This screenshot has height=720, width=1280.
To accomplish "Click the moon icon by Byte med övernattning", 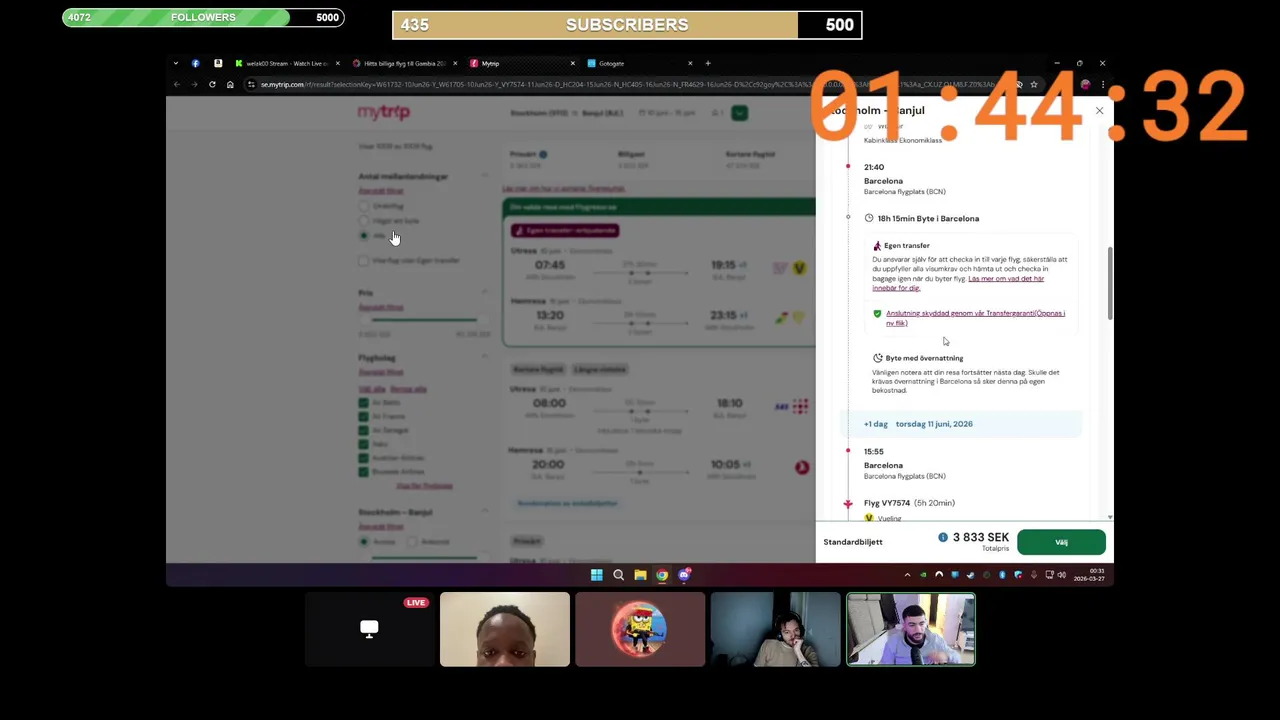I will (x=877, y=357).
